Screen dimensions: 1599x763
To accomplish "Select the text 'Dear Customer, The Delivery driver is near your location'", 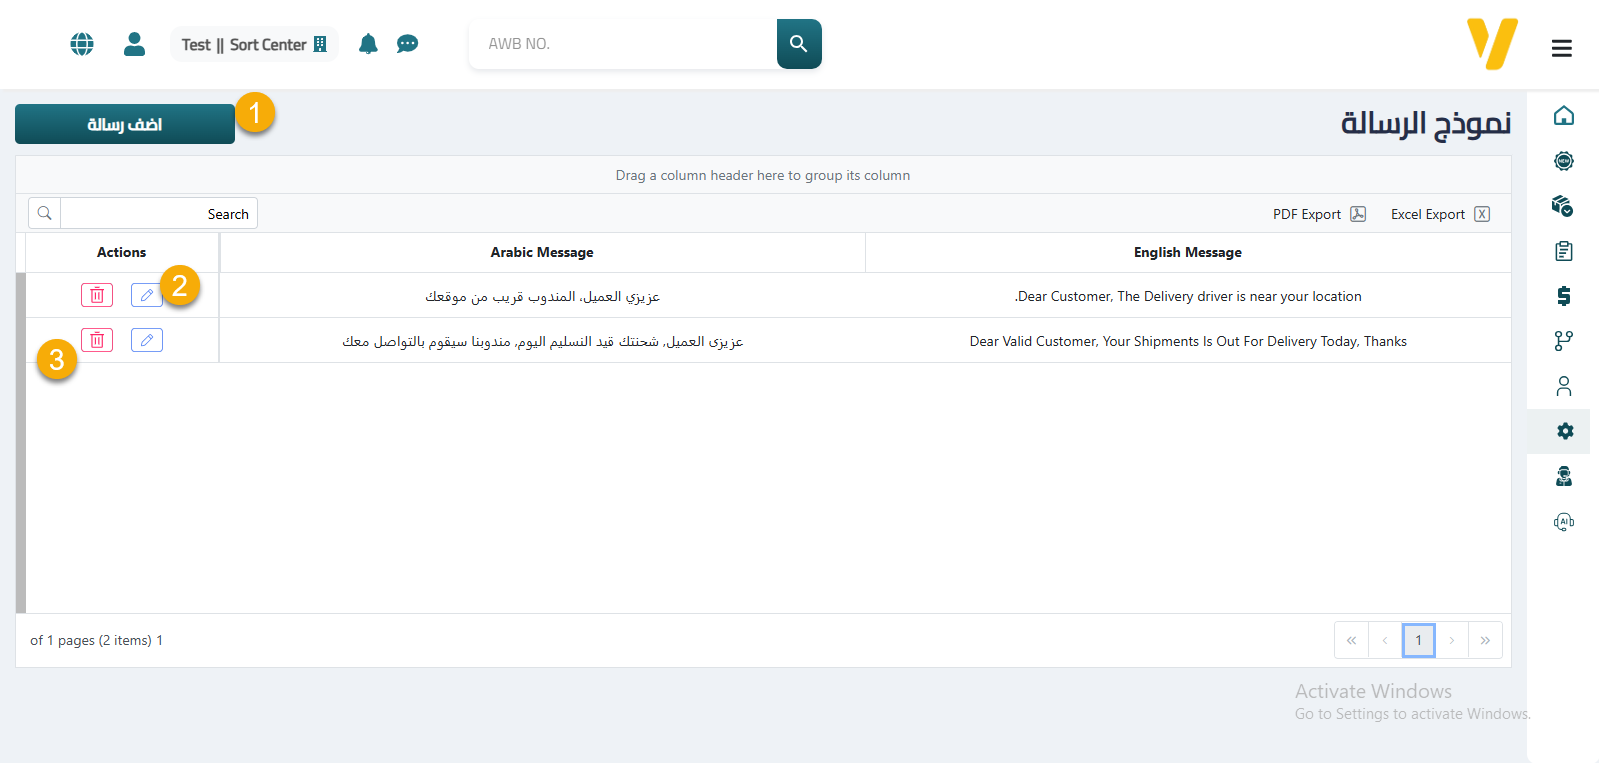I will coord(1188,296).
